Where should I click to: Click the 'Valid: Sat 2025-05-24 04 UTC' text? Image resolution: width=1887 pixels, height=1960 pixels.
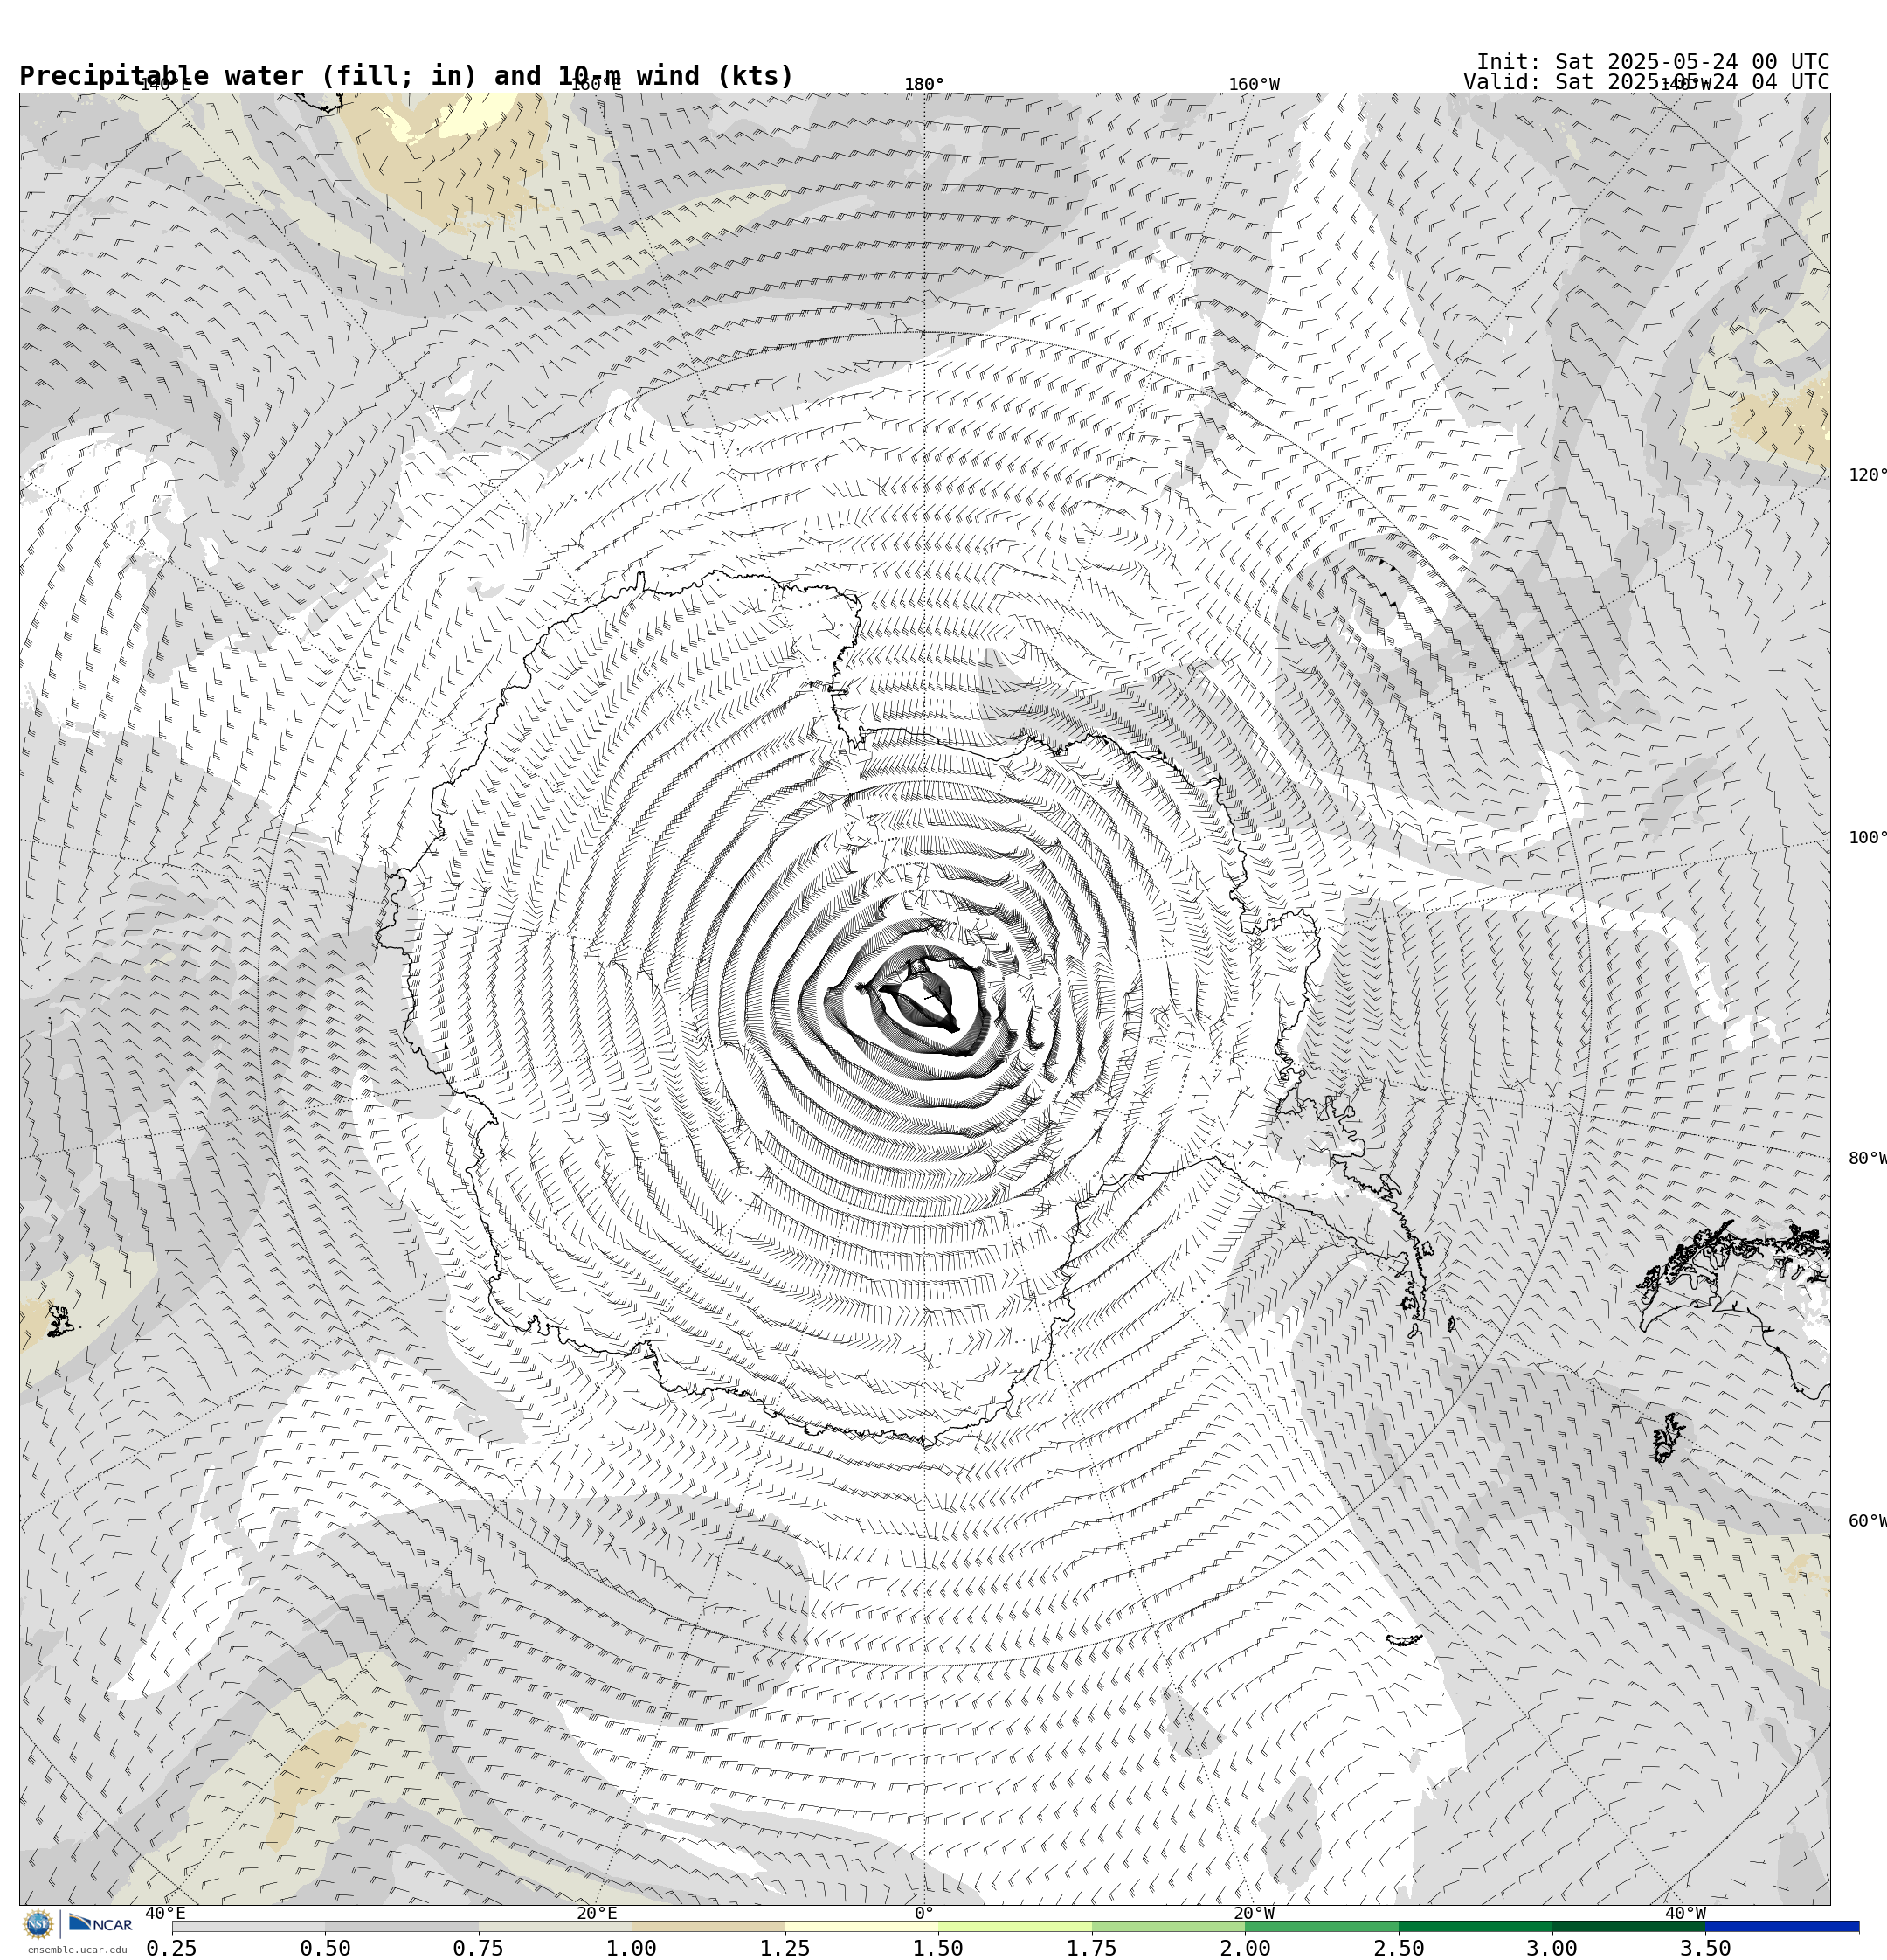tap(1646, 82)
